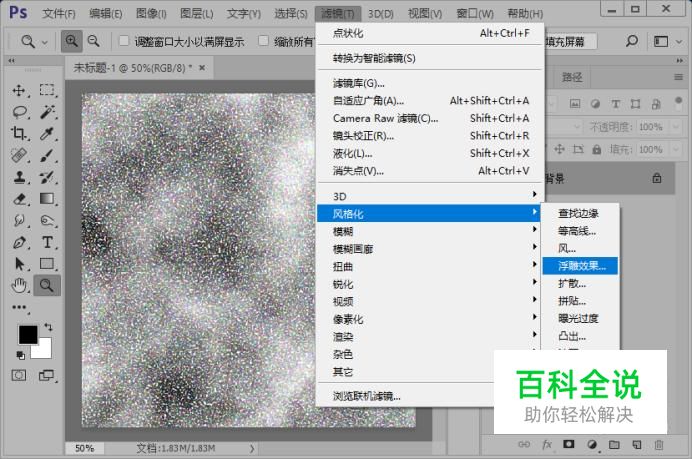692x459 pixels.
Task: Select the Lasso tool
Action: (19, 112)
